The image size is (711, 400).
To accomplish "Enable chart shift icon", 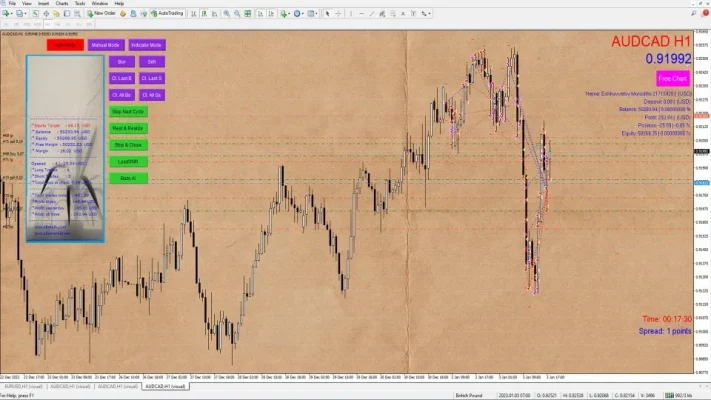I will [x=271, y=14].
